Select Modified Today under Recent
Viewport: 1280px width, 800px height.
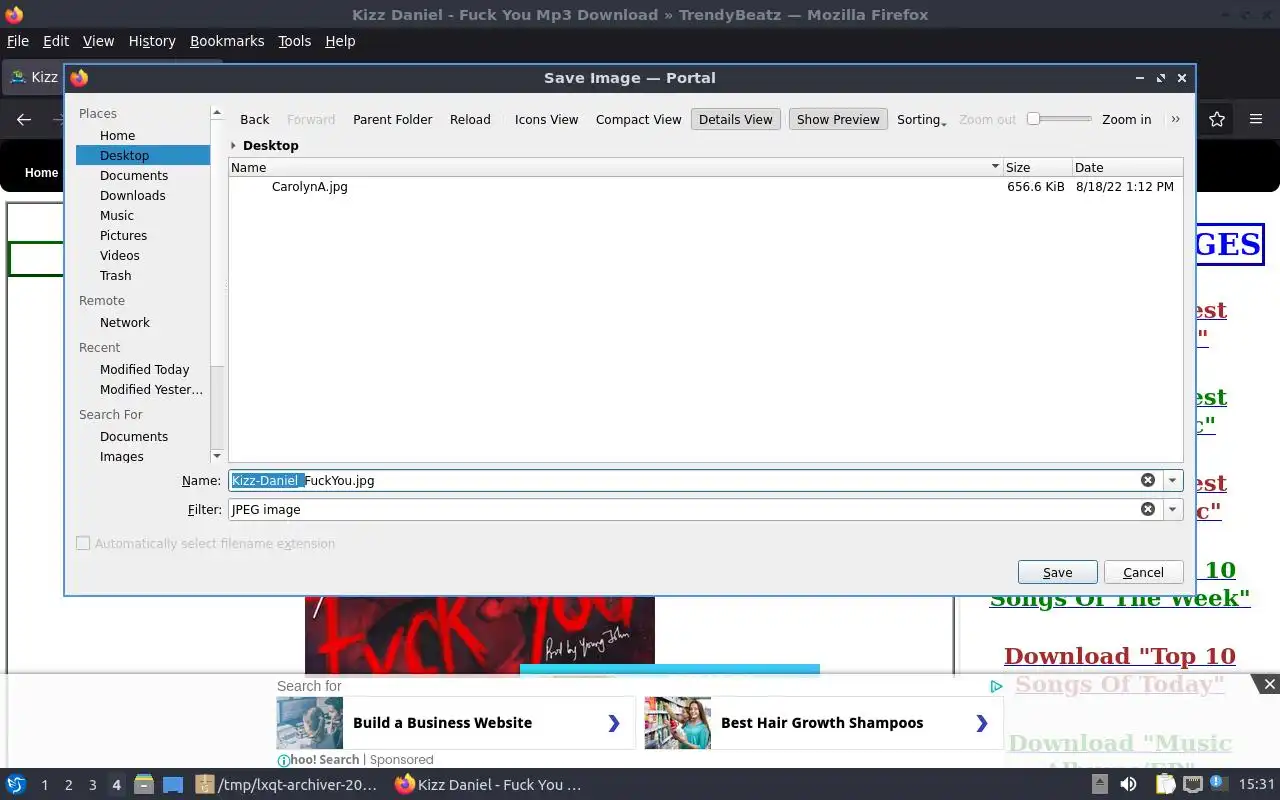144,369
